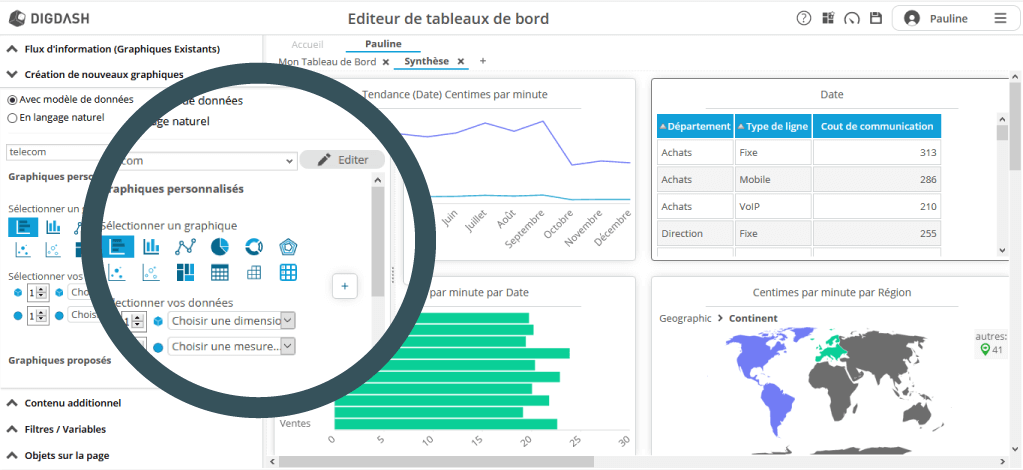
Task: Click the dashboard tiles with star icon
Action: click(828, 18)
